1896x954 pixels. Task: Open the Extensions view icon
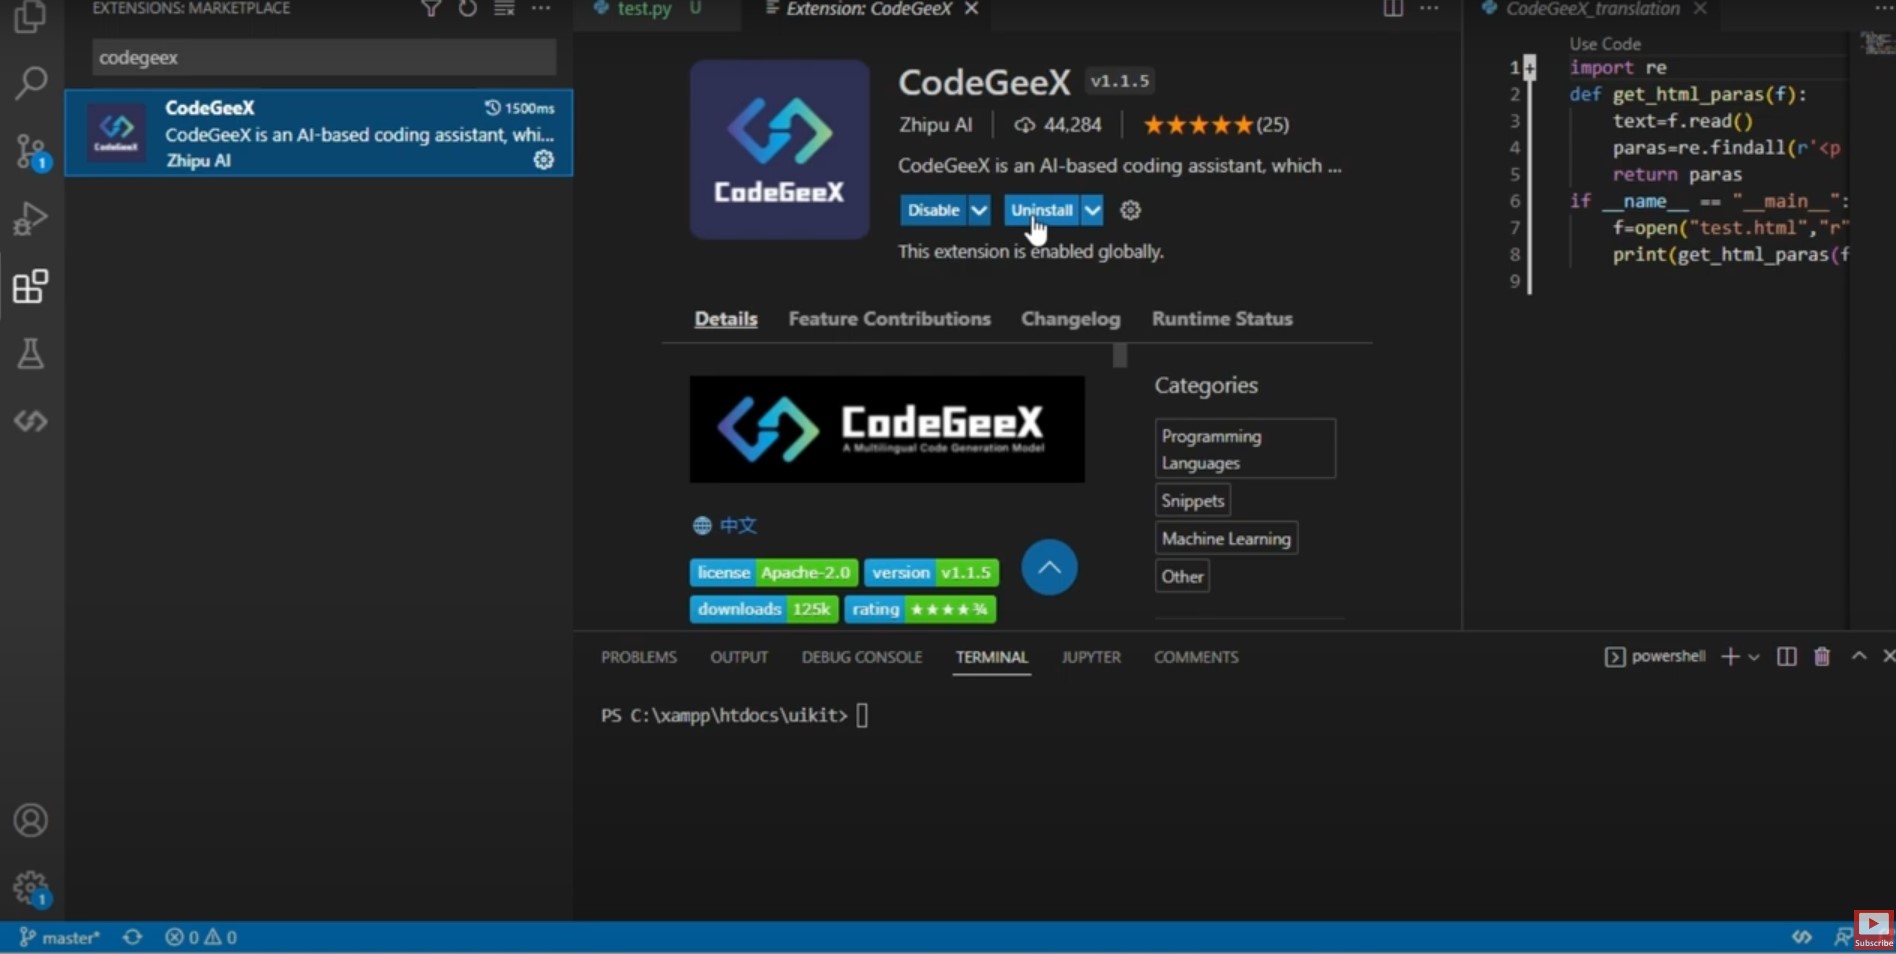pos(30,287)
